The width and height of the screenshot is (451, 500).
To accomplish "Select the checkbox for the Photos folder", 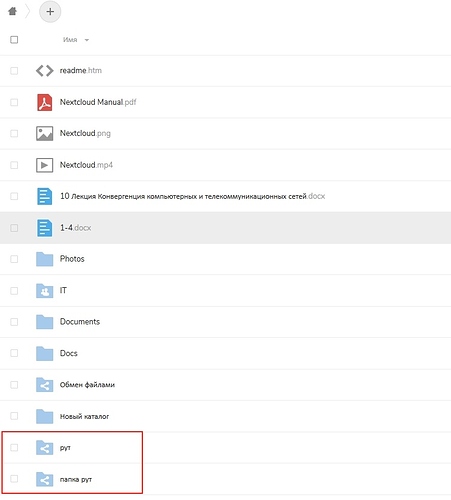I will 14,259.
